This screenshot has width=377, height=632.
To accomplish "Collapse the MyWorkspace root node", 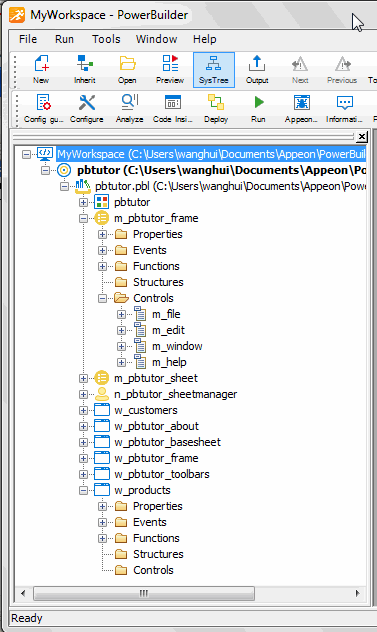I will point(26,154).
